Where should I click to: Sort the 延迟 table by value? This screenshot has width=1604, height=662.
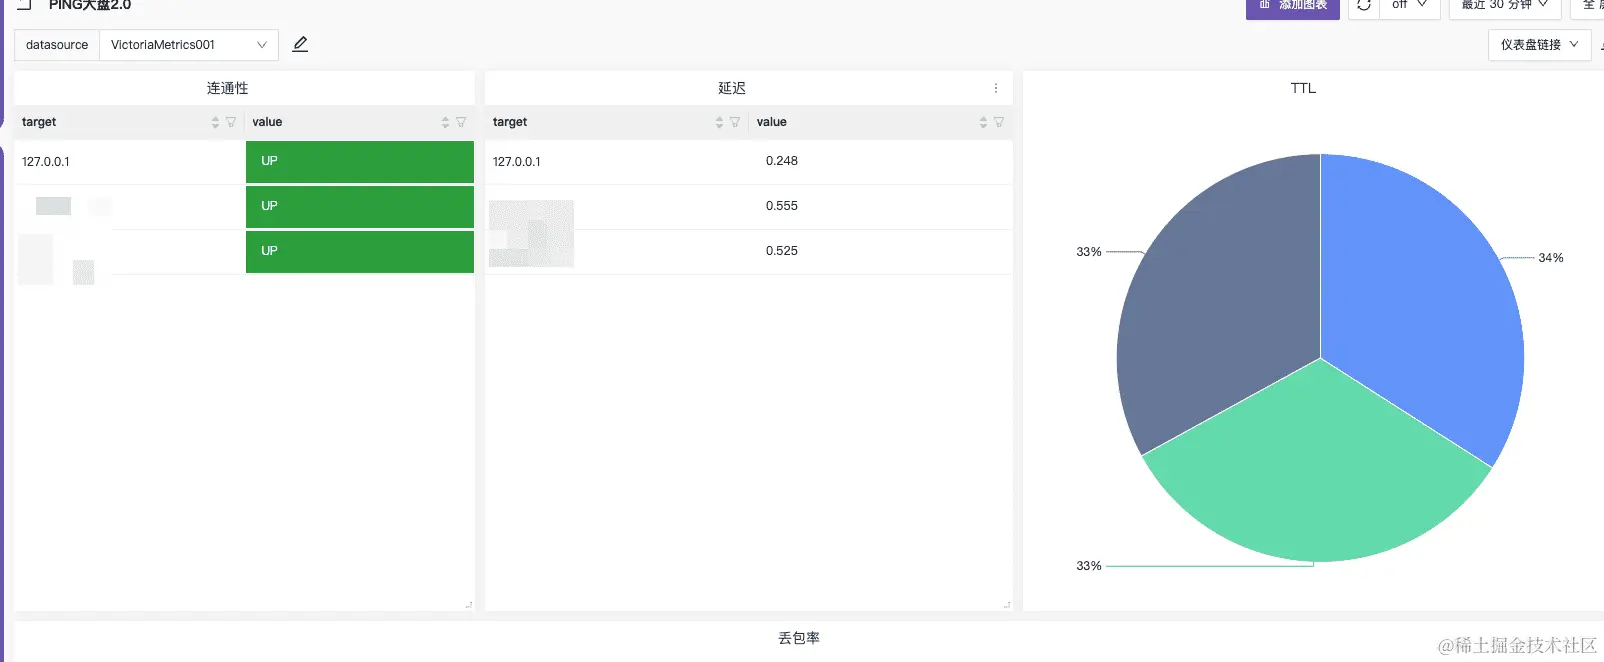coord(983,122)
